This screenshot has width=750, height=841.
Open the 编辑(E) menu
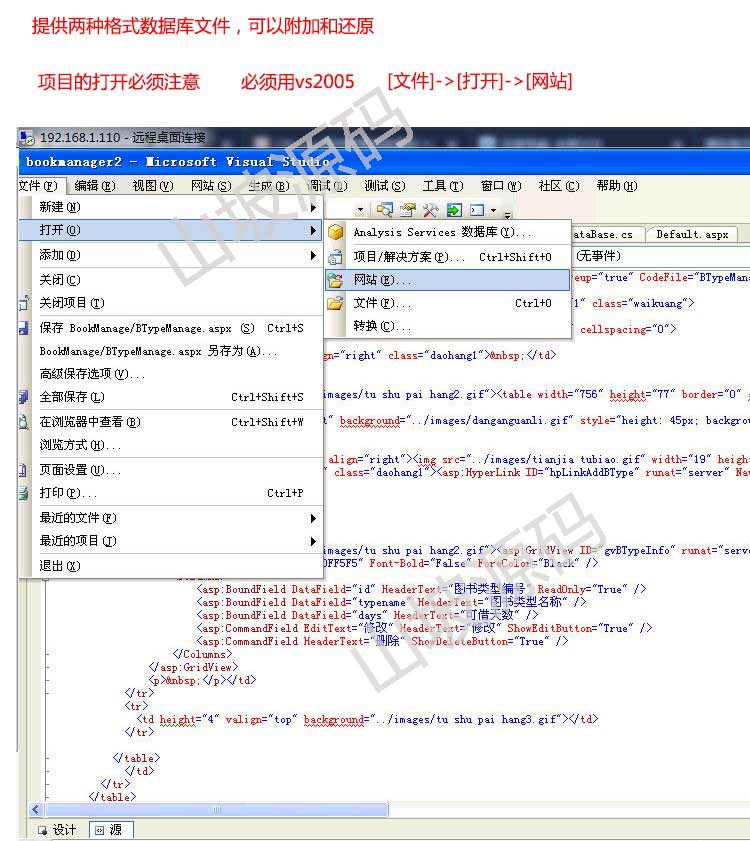point(95,186)
